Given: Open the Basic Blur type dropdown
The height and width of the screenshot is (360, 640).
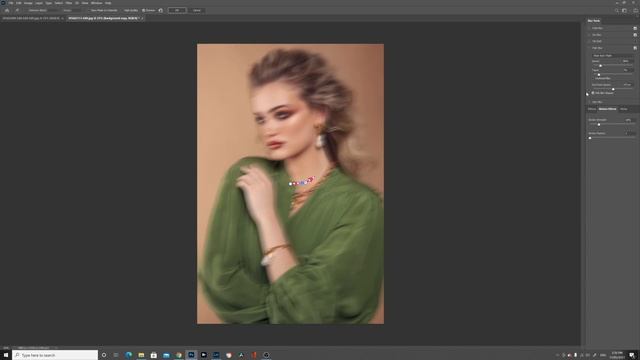Looking at the screenshot, I should (612, 56).
